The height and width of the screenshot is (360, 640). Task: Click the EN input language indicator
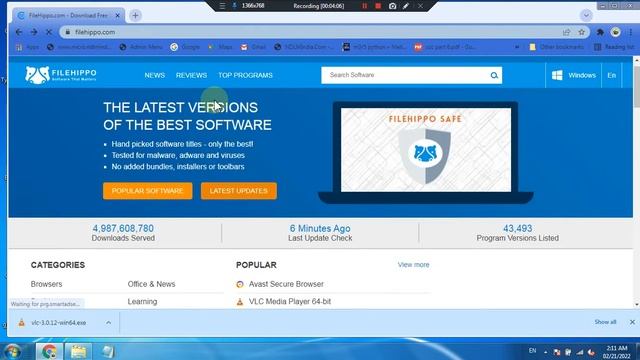pos(532,351)
